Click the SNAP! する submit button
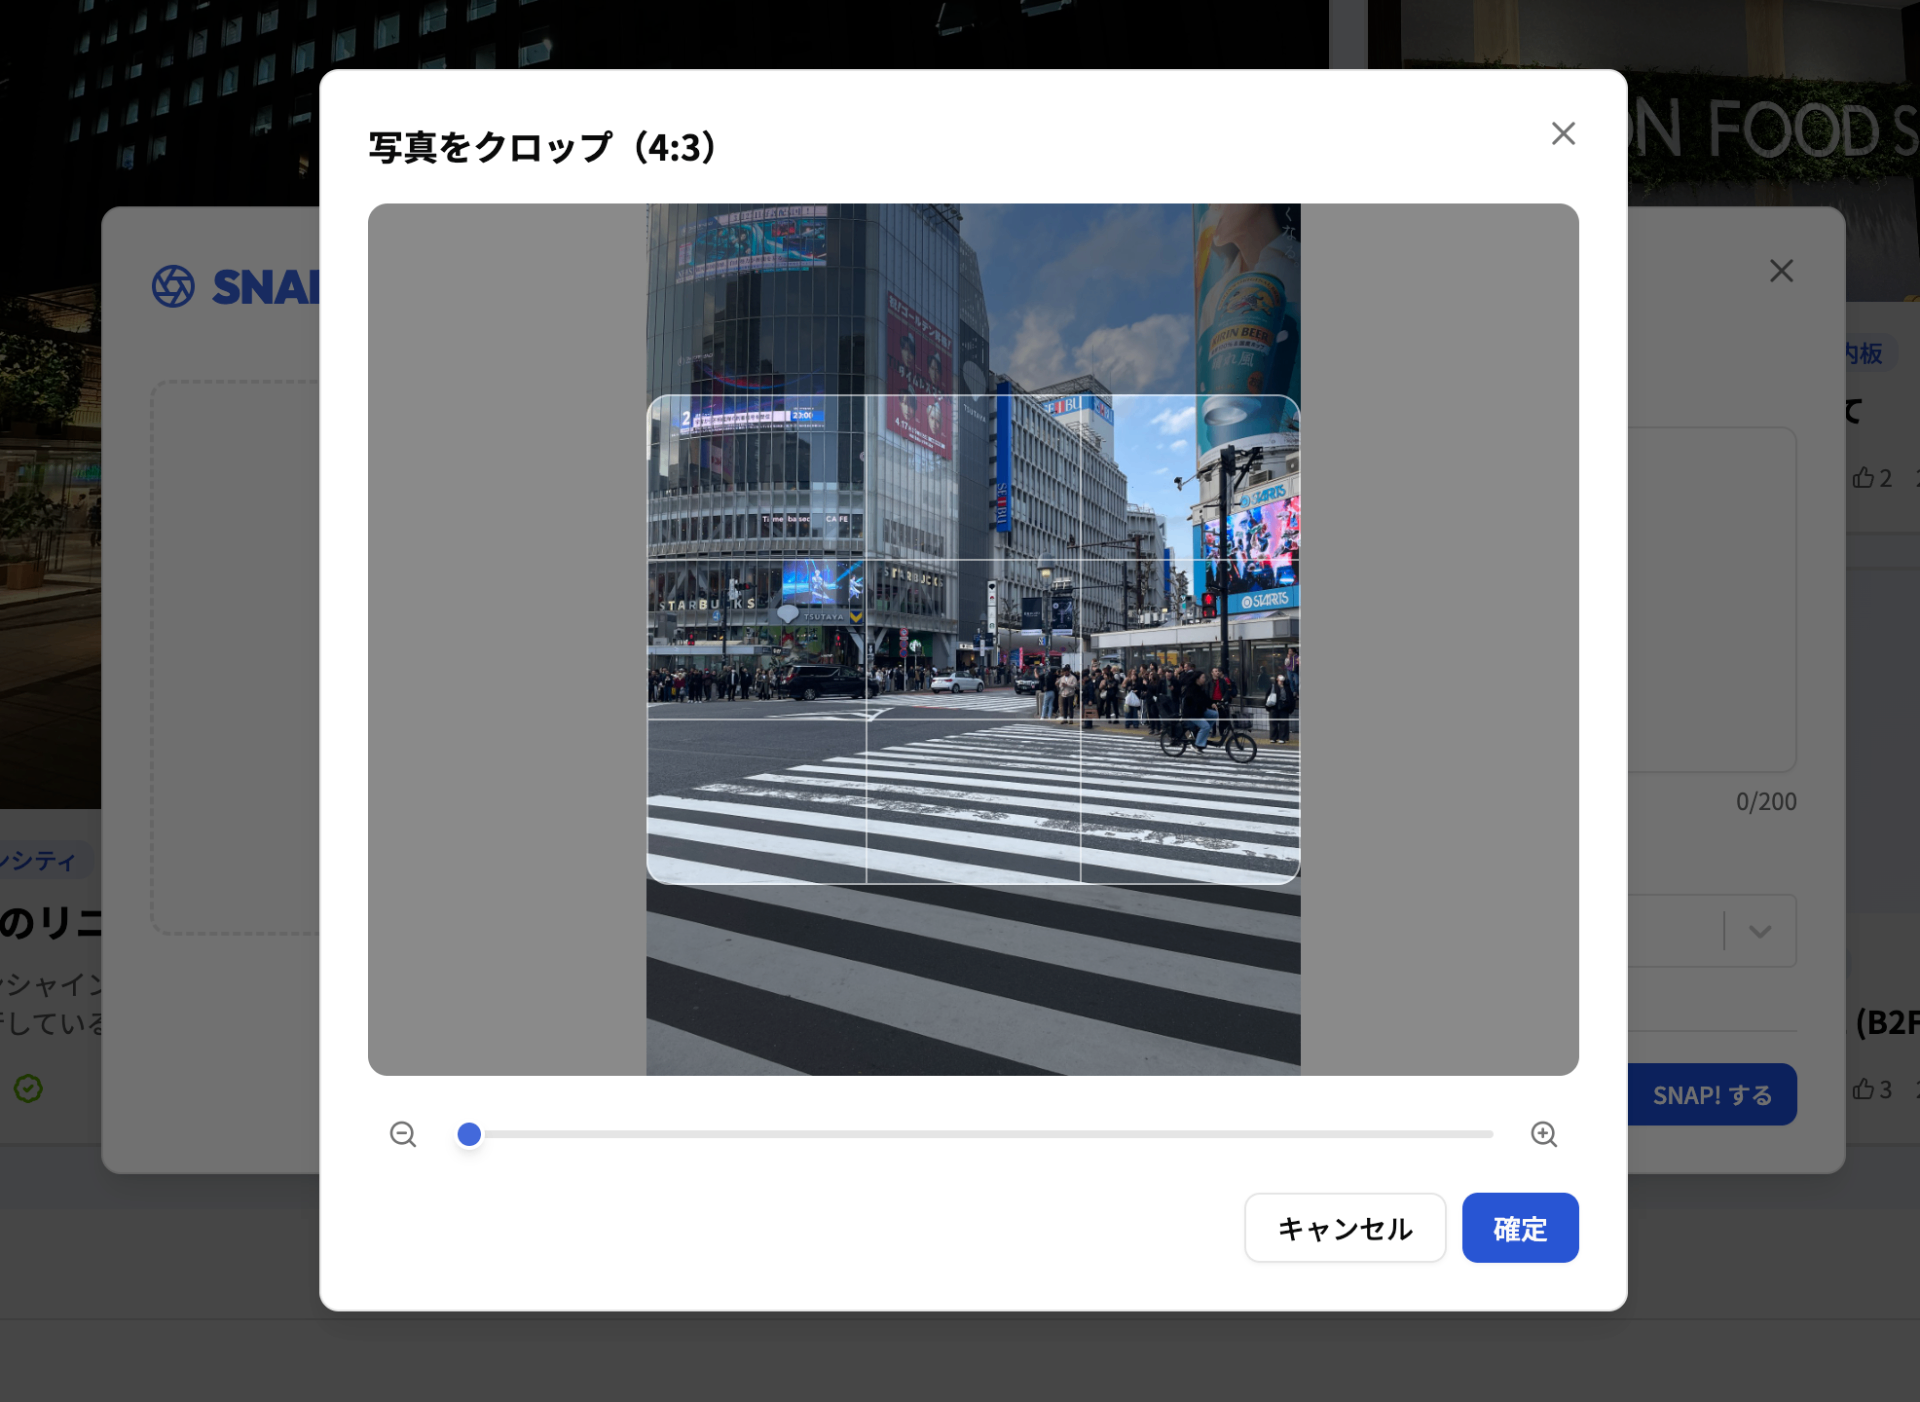 [x=1712, y=1095]
